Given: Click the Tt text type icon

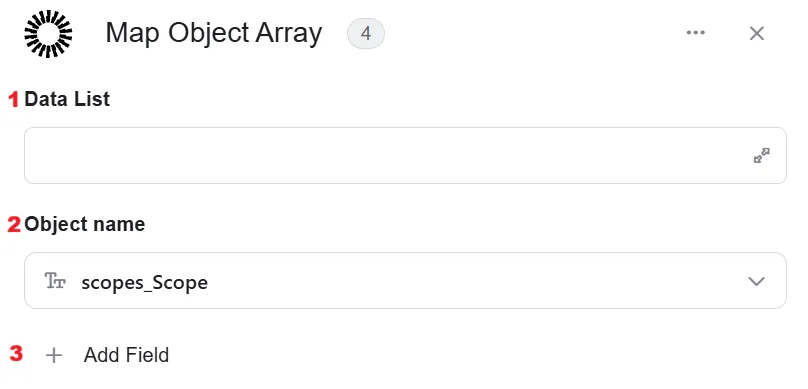Looking at the screenshot, I should pyautogui.click(x=55, y=281).
